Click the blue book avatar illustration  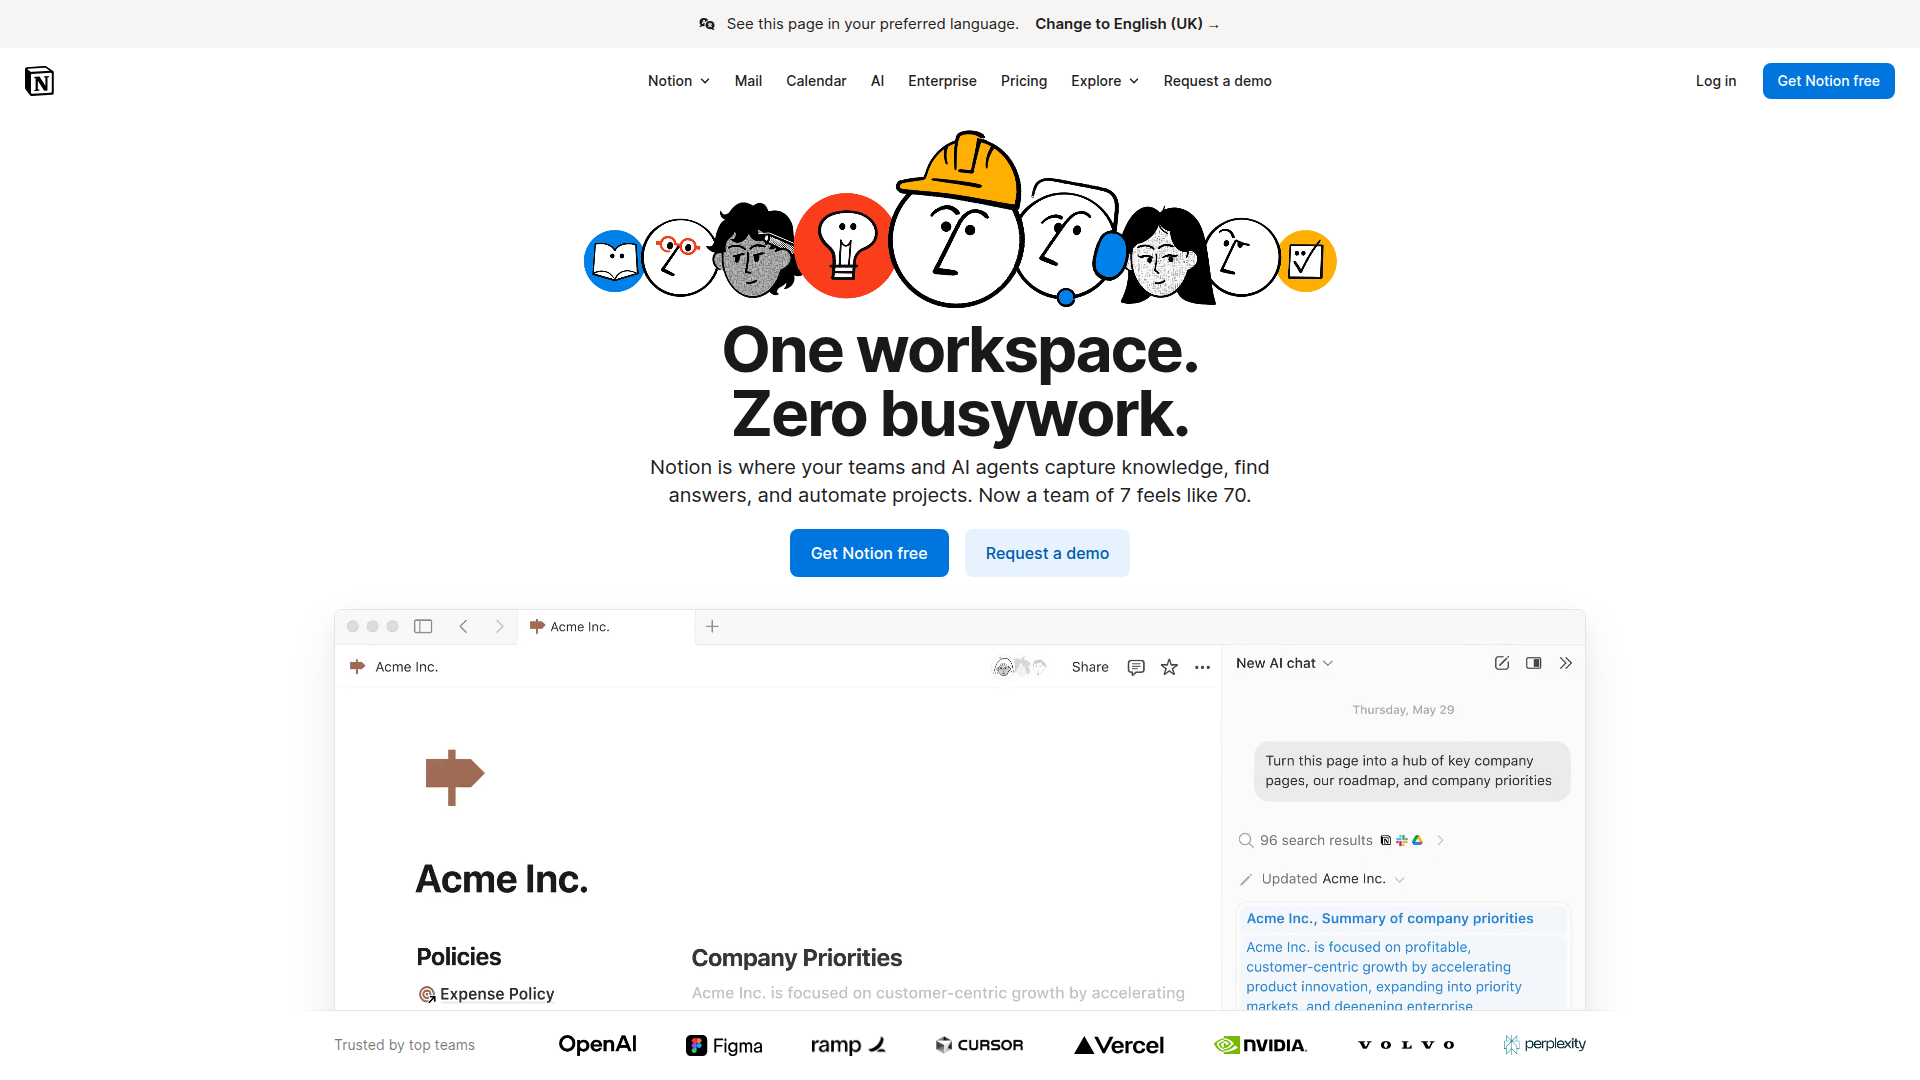click(614, 261)
